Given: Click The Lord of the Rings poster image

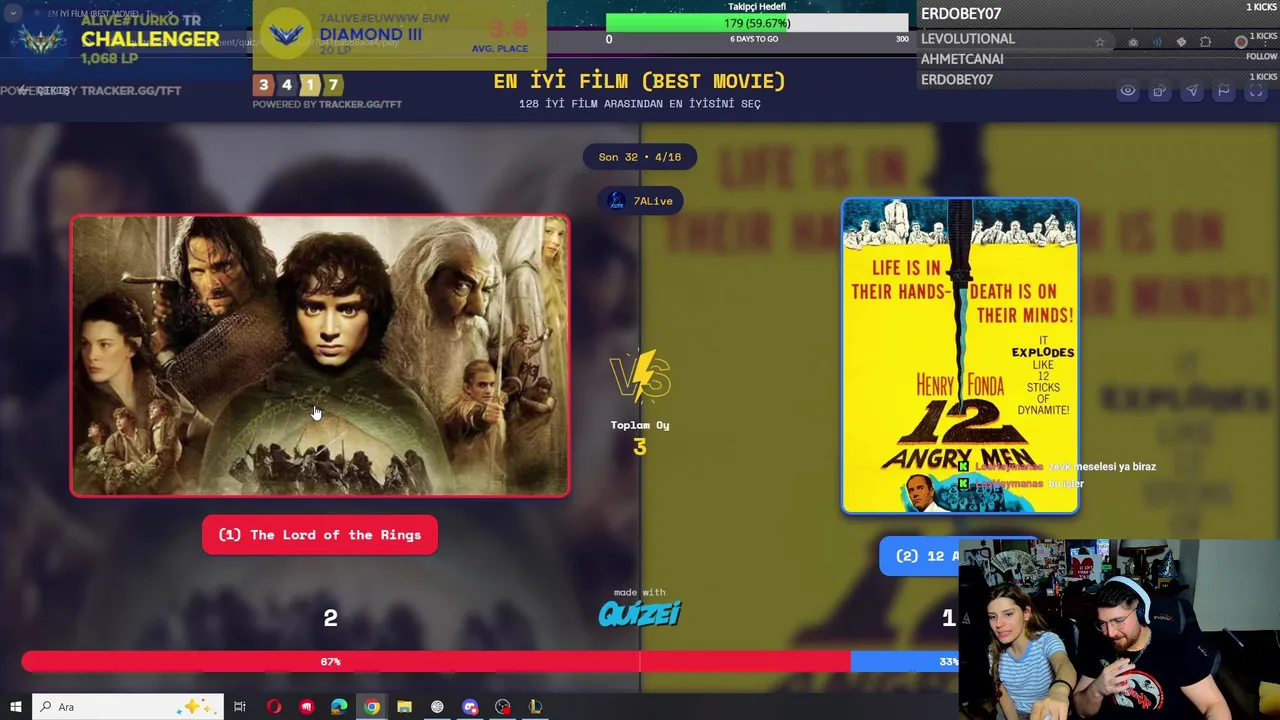Looking at the screenshot, I should [x=320, y=356].
